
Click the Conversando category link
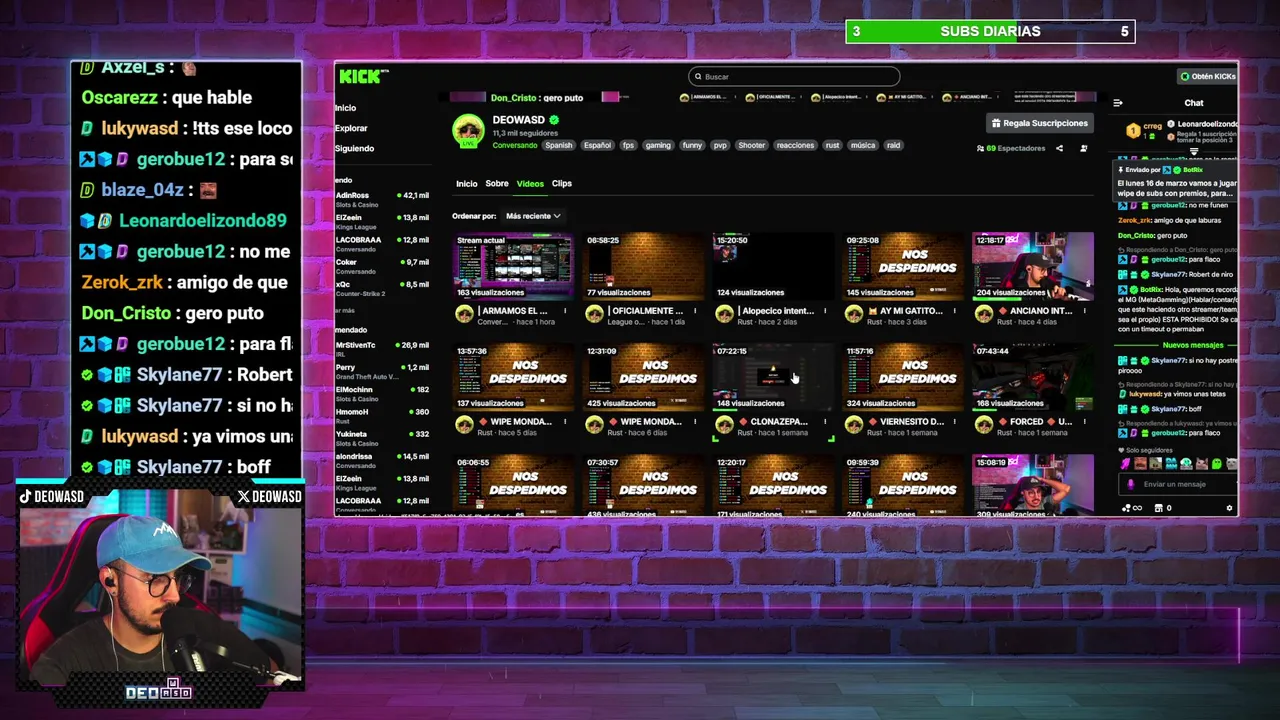[515, 145]
